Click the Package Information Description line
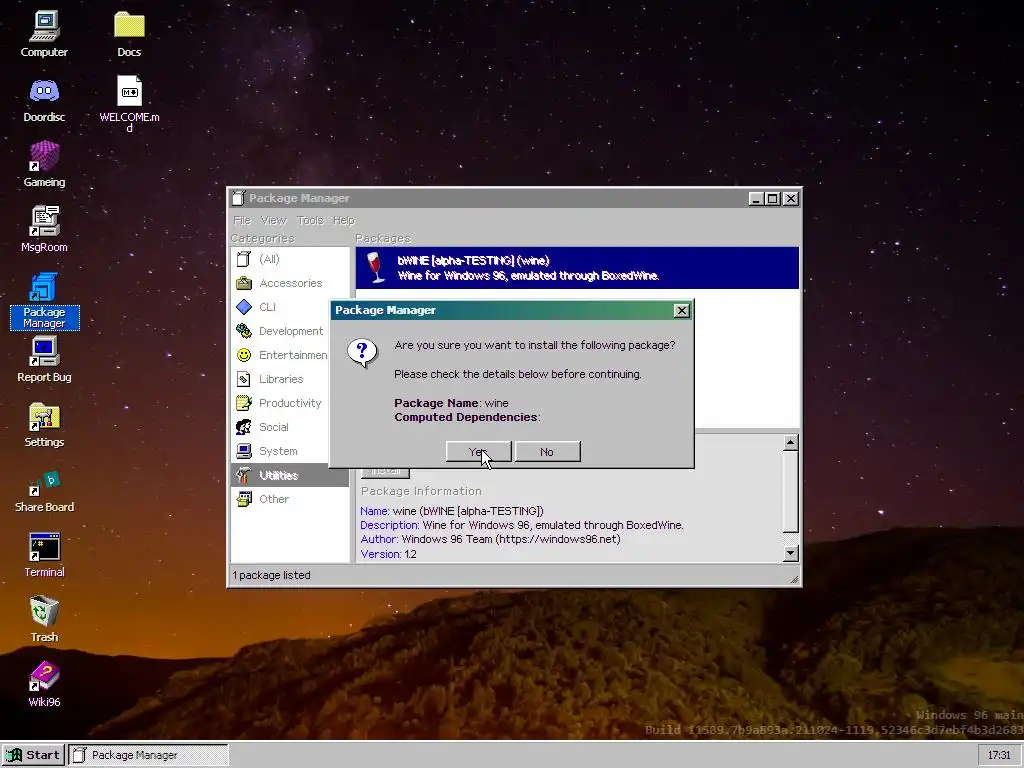The image size is (1024, 768). point(522,525)
